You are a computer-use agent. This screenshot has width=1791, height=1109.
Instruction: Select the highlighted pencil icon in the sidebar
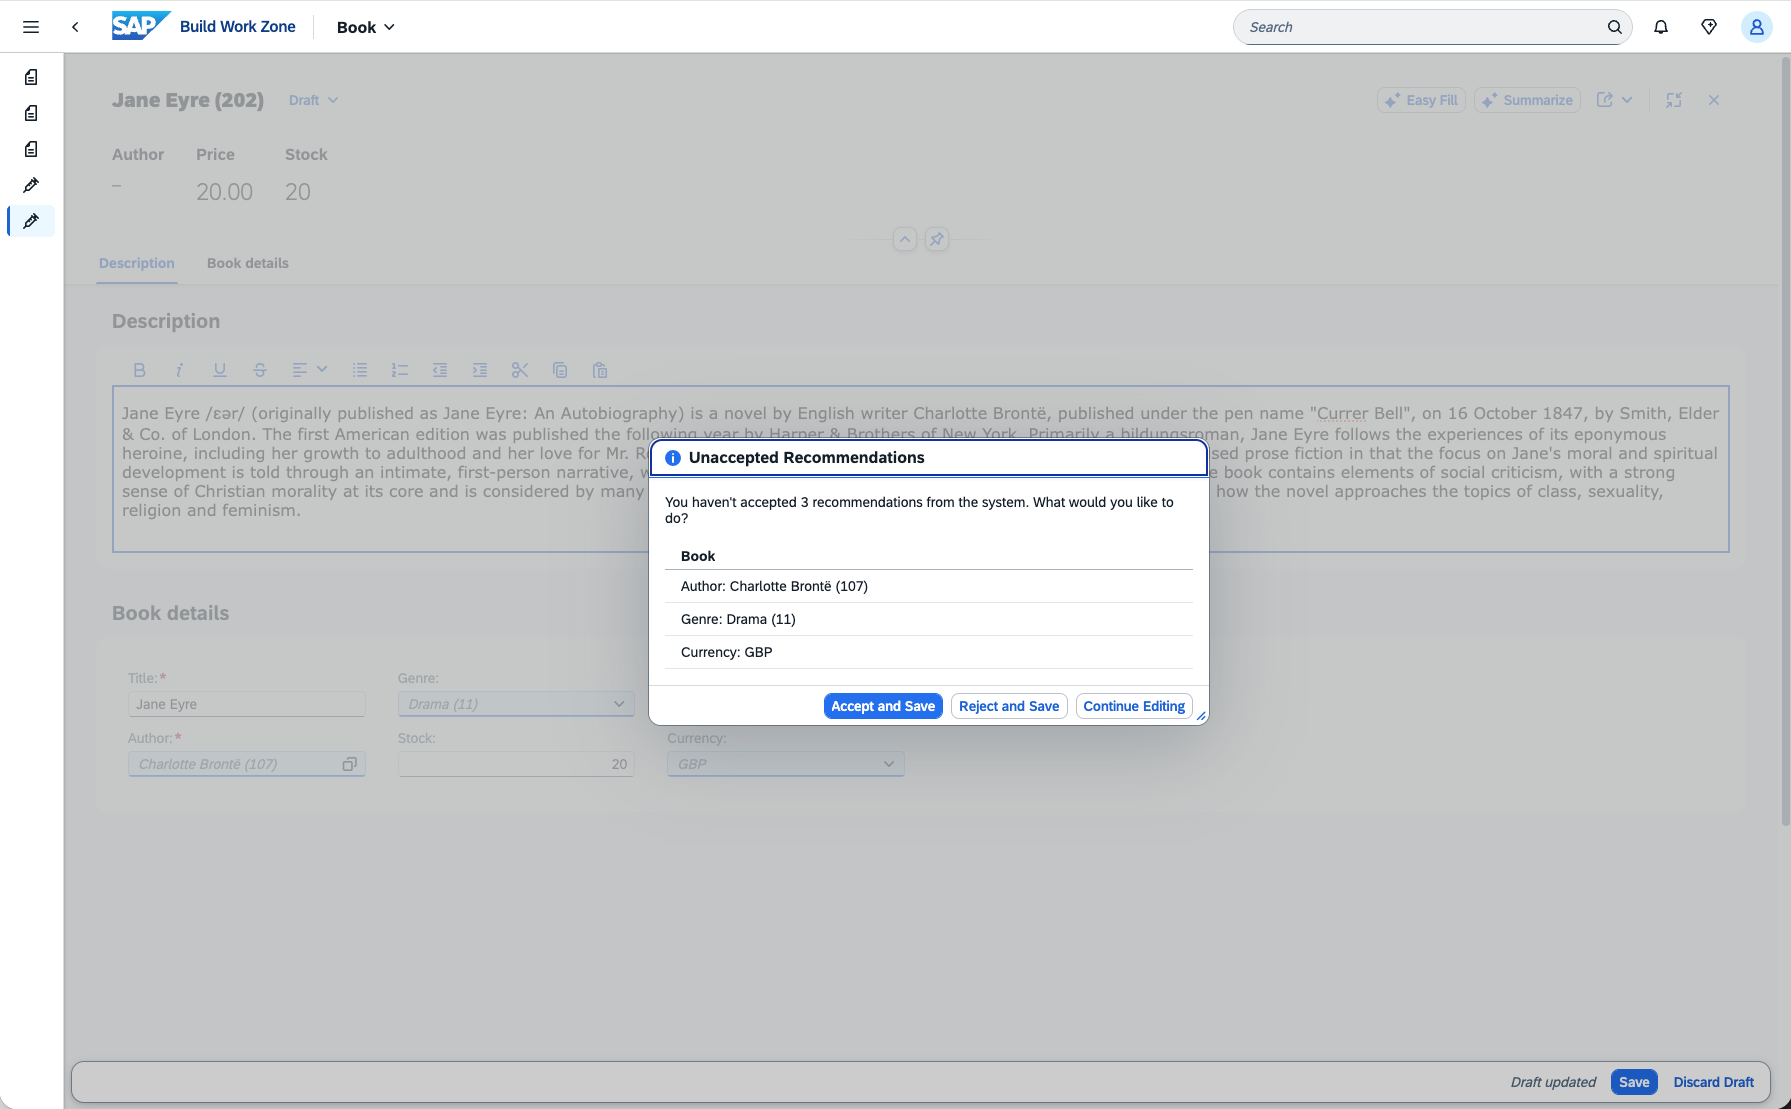pyautogui.click(x=31, y=221)
